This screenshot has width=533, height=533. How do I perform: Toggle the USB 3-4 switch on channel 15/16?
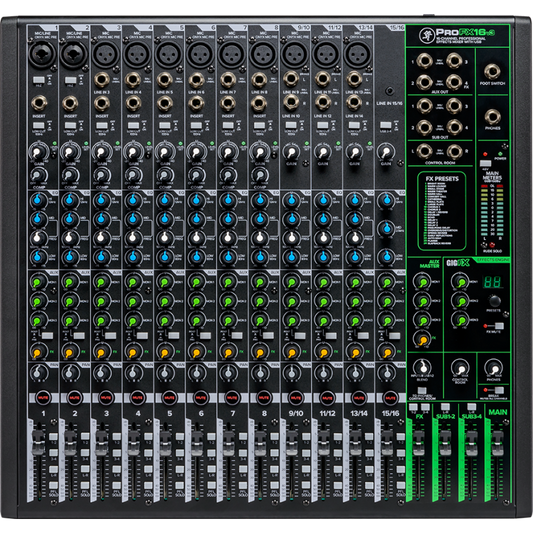point(385,125)
